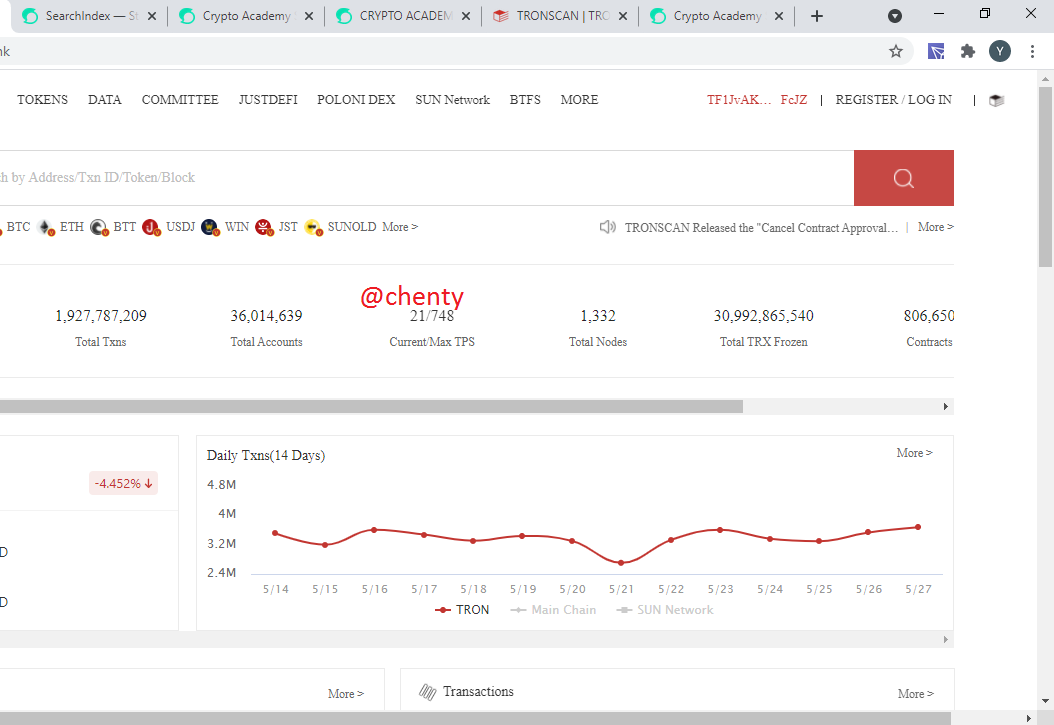Focus the Address/Txn ID/Token/Block search field
Image resolution: width=1054 pixels, height=725 pixels.
427,178
